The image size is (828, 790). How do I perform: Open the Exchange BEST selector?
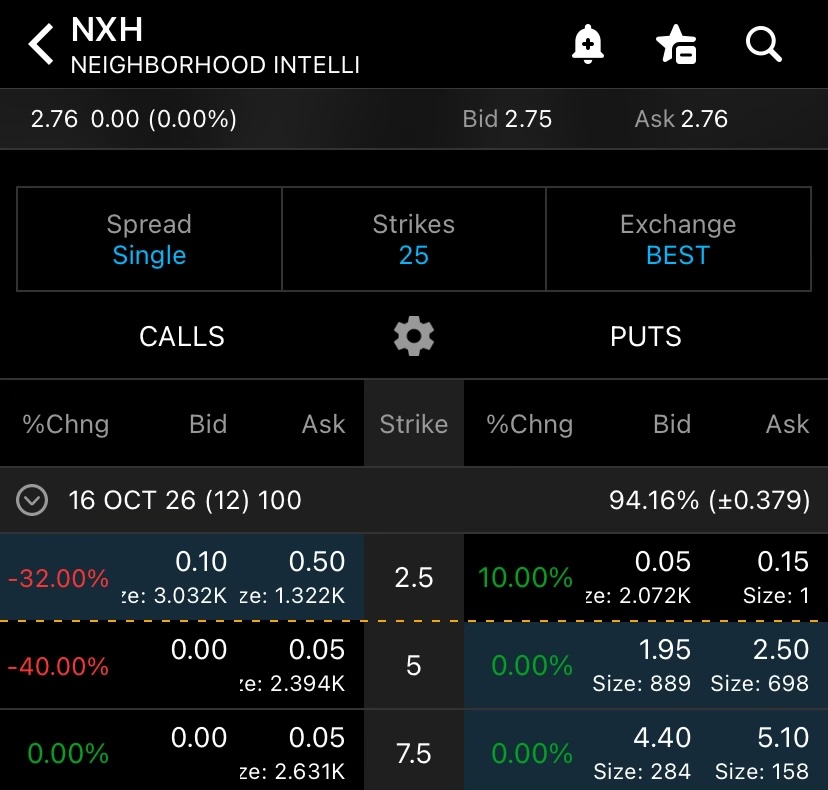(x=679, y=239)
